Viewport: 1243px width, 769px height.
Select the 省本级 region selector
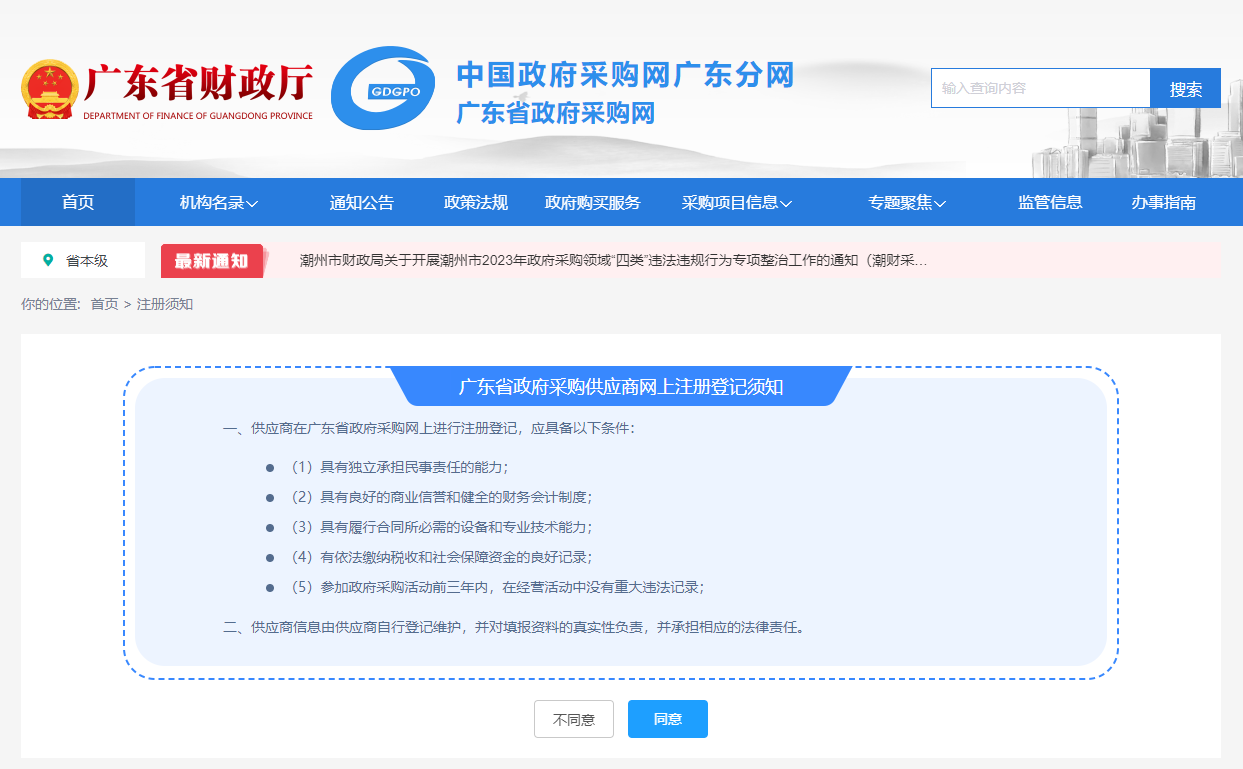pos(86,261)
